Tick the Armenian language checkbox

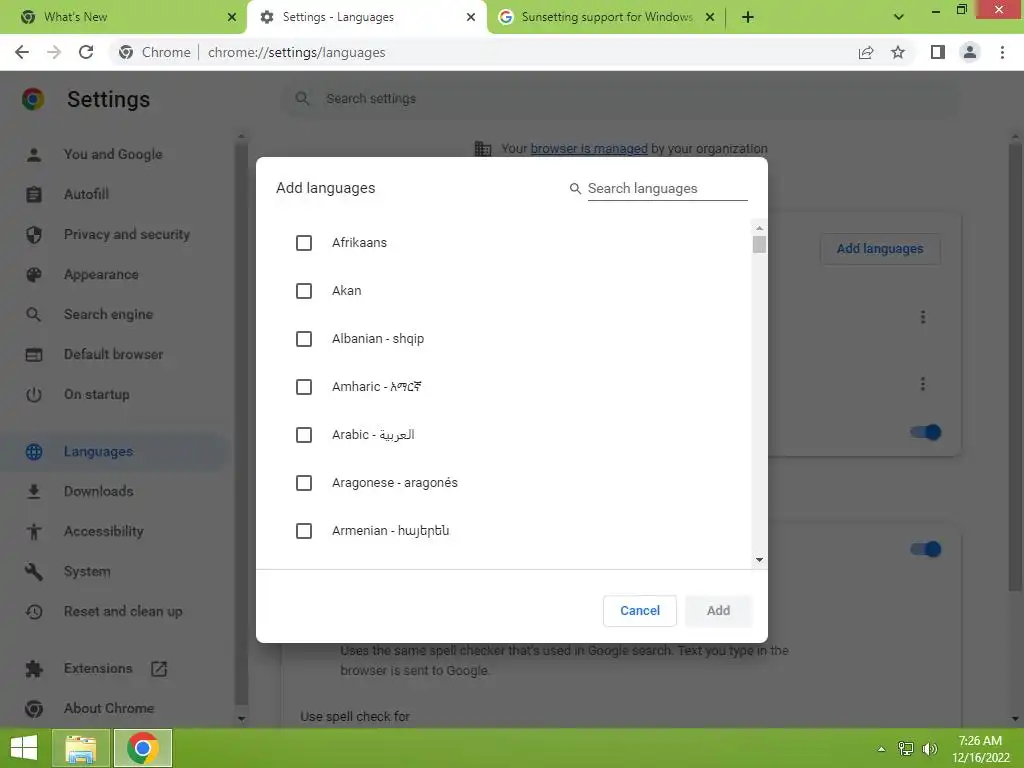[304, 531]
